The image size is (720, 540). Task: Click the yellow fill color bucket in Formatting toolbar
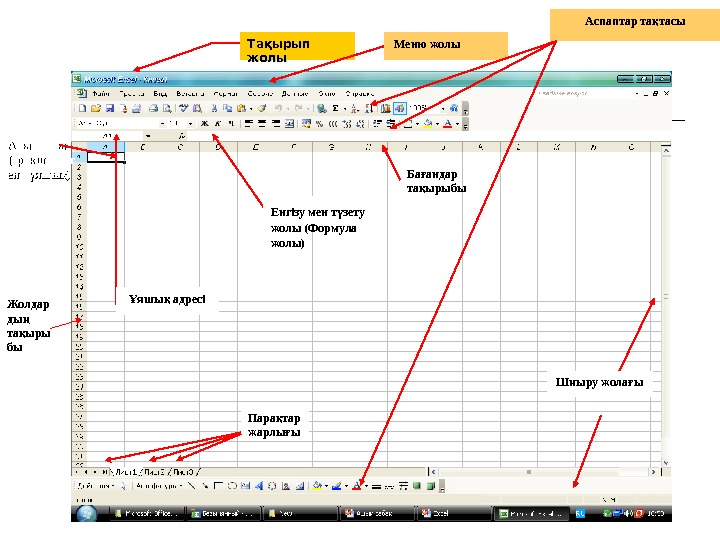428,124
